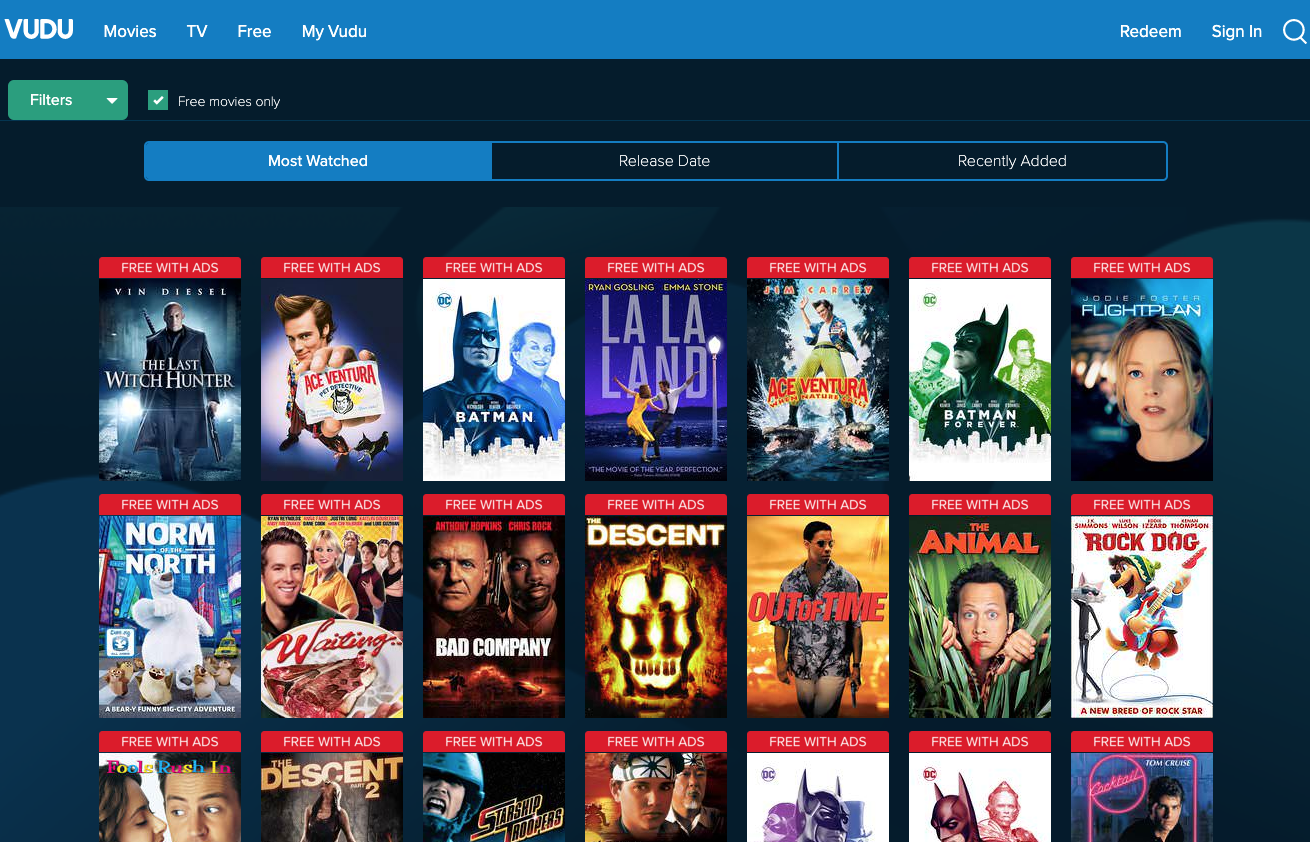Go to the Free section
Image resolution: width=1310 pixels, height=842 pixels.
pyautogui.click(x=254, y=31)
